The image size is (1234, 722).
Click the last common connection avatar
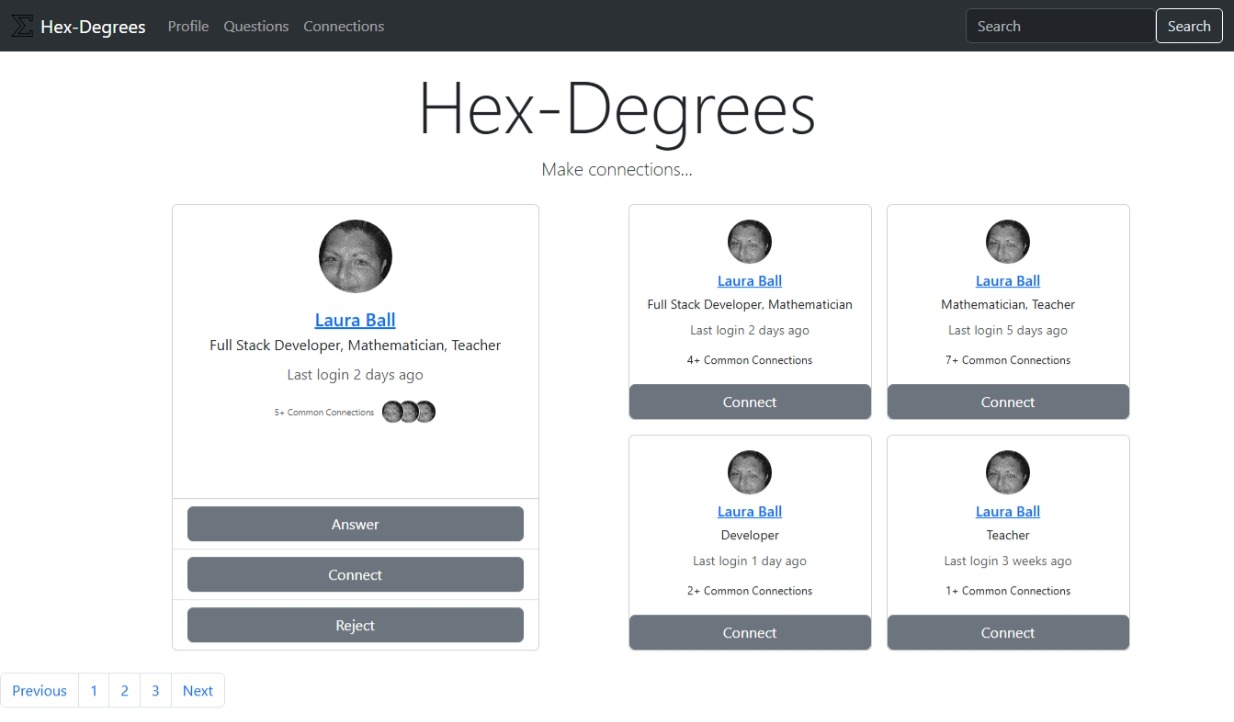pyautogui.click(x=425, y=411)
